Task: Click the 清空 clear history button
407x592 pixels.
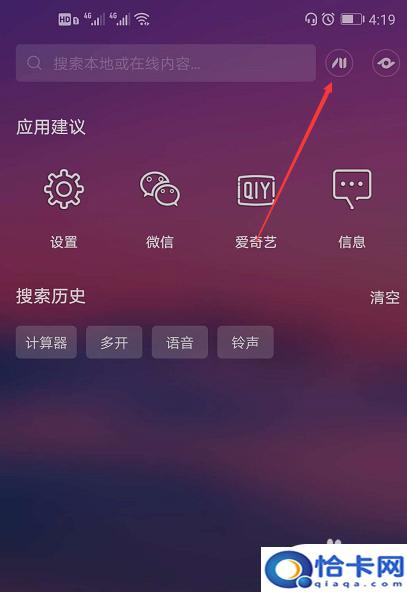Action: click(x=385, y=298)
